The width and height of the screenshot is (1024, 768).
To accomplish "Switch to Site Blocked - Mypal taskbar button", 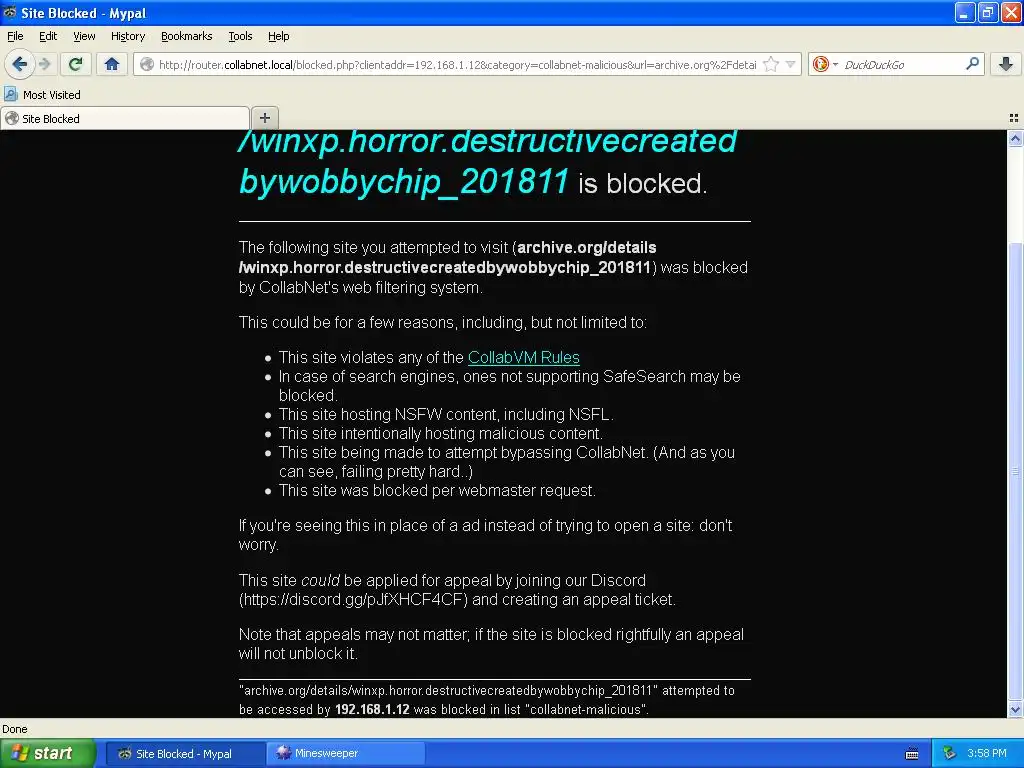I will (x=184, y=754).
